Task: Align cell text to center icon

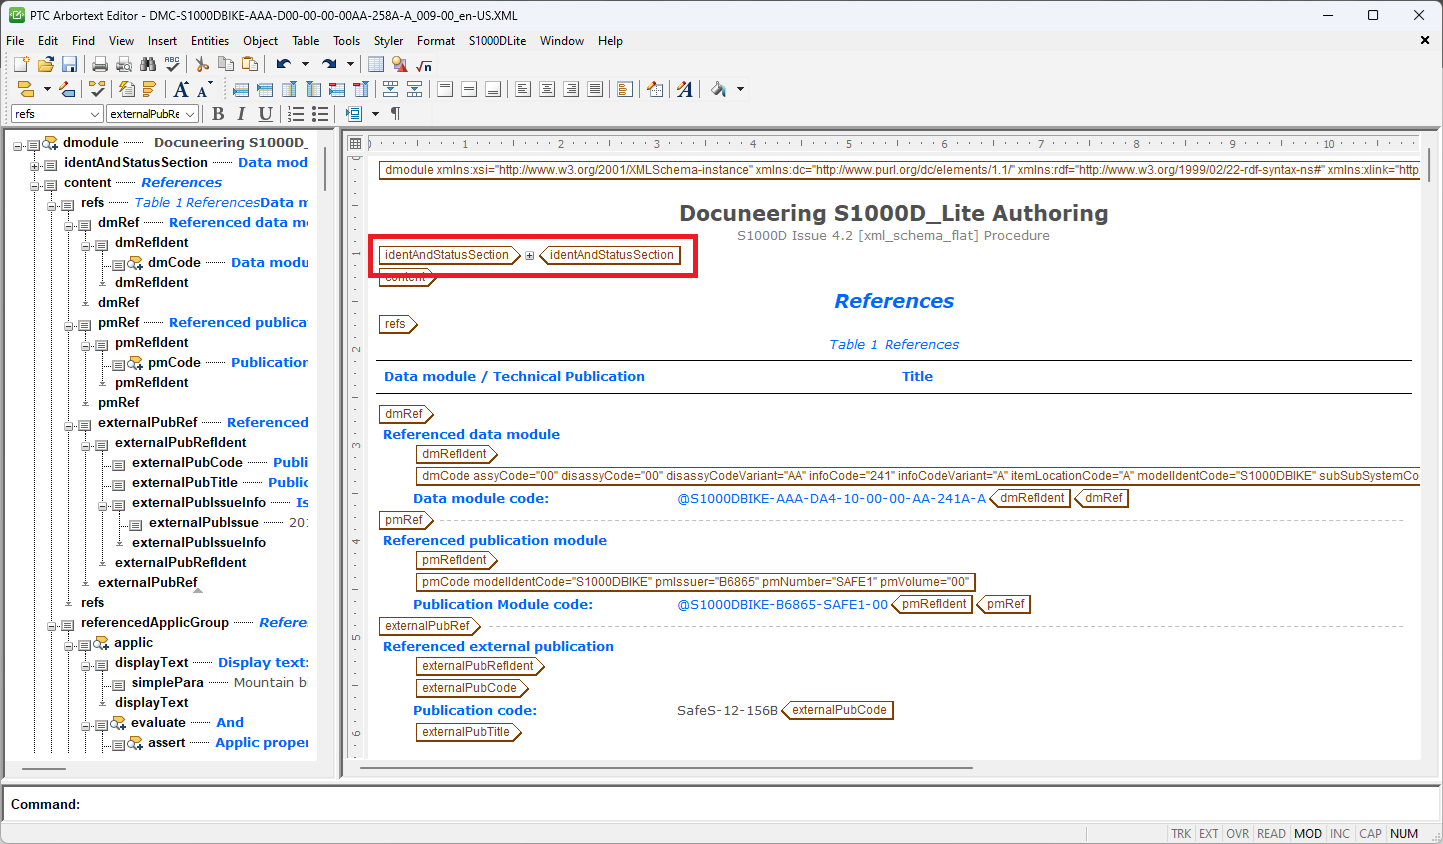Action: pyautogui.click(x=547, y=89)
